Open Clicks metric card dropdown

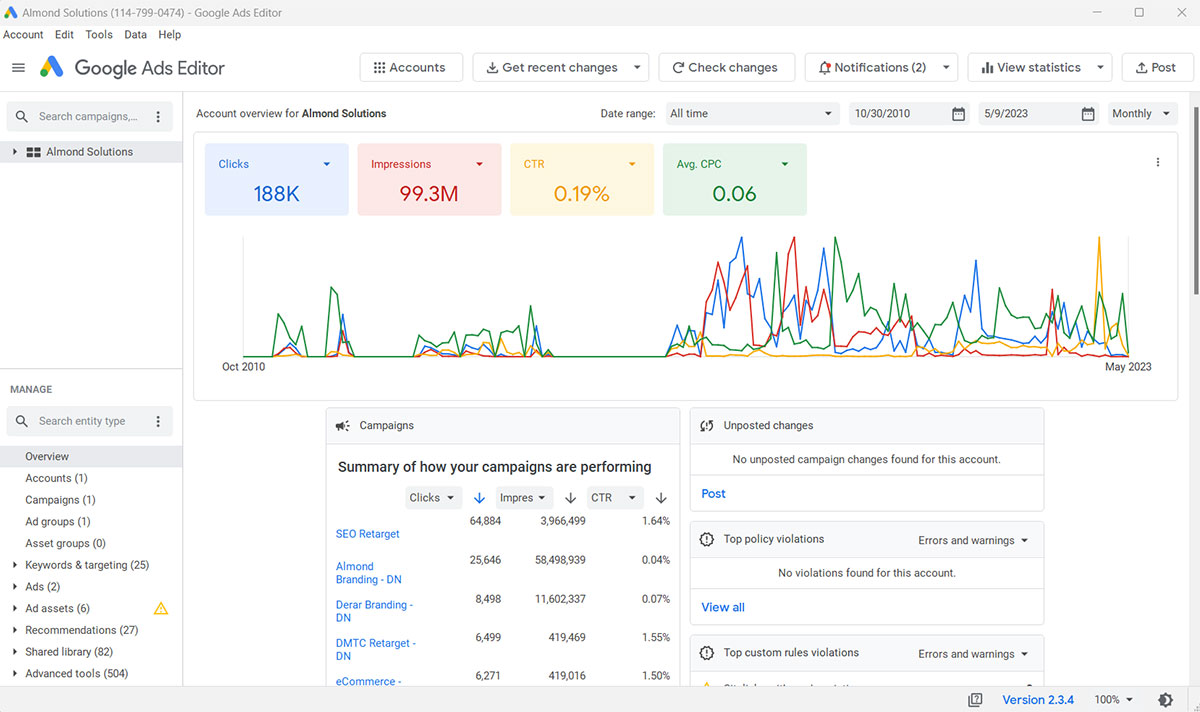[326, 164]
